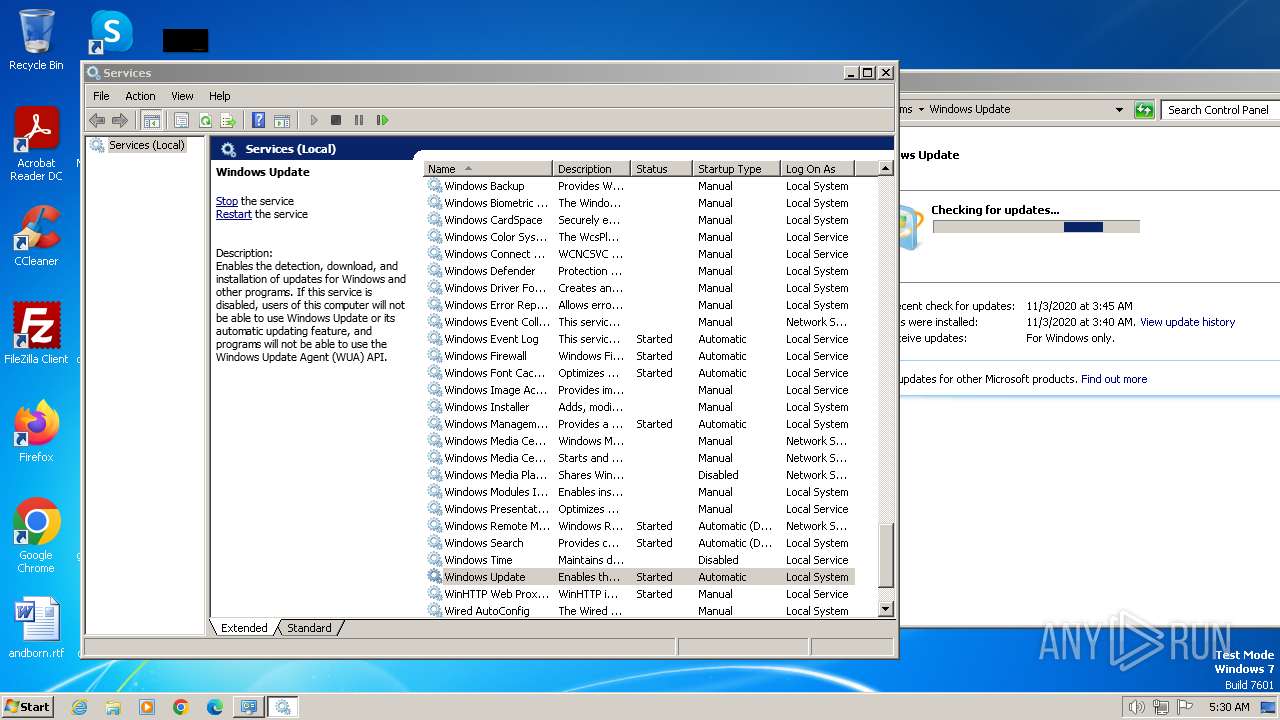Viewport: 1280px width, 720px height.
Task: Click View update history link in Windows Update
Action: tap(1187, 322)
